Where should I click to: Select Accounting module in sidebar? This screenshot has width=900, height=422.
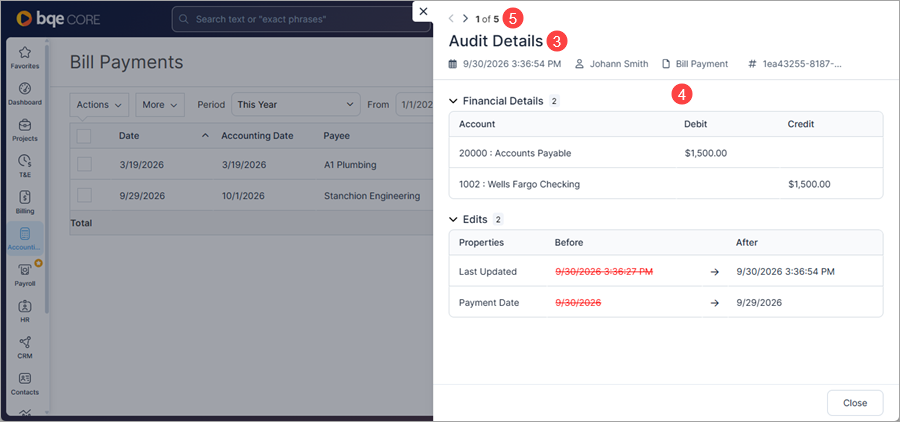pos(25,239)
